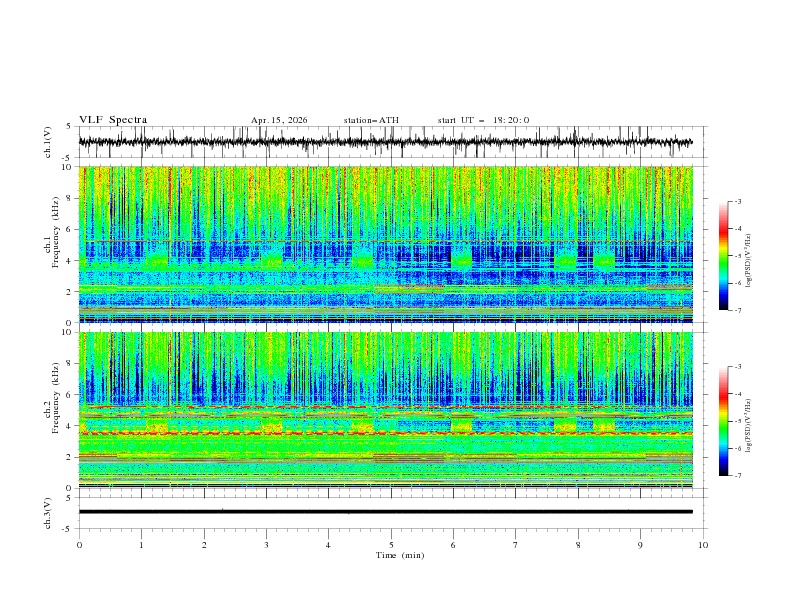Image resolution: width=792 pixels, height=612 pixels.
Task: Click the "-7" tick on the ch.2 color bar
Action: coord(737,476)
